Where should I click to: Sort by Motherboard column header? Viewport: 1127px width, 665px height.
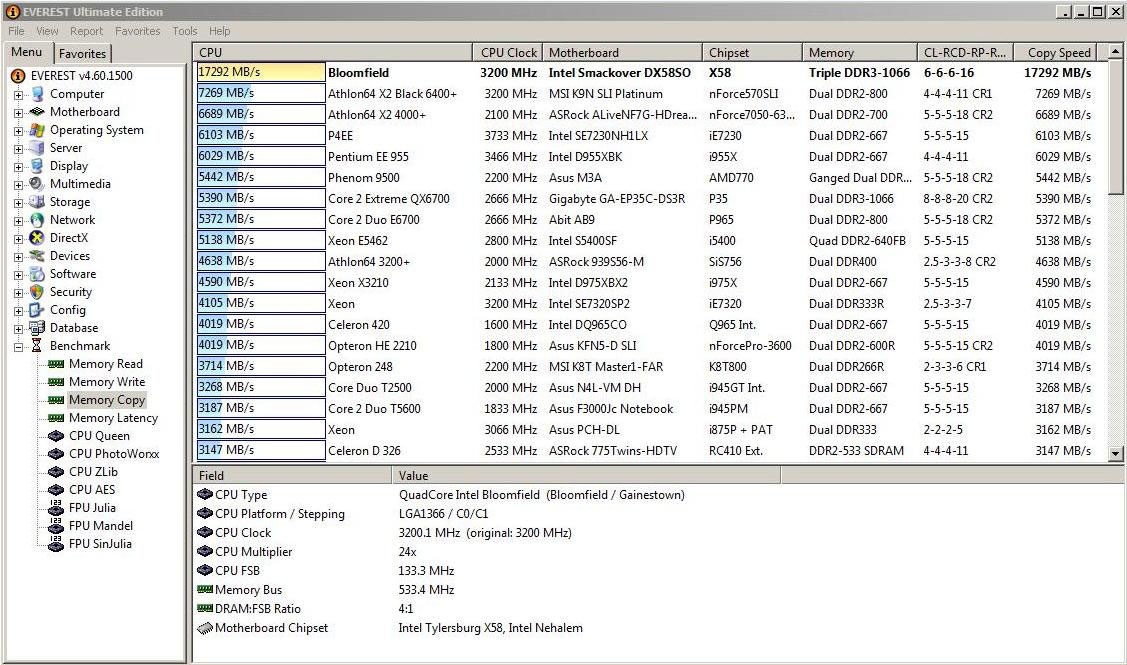[622, 52]
